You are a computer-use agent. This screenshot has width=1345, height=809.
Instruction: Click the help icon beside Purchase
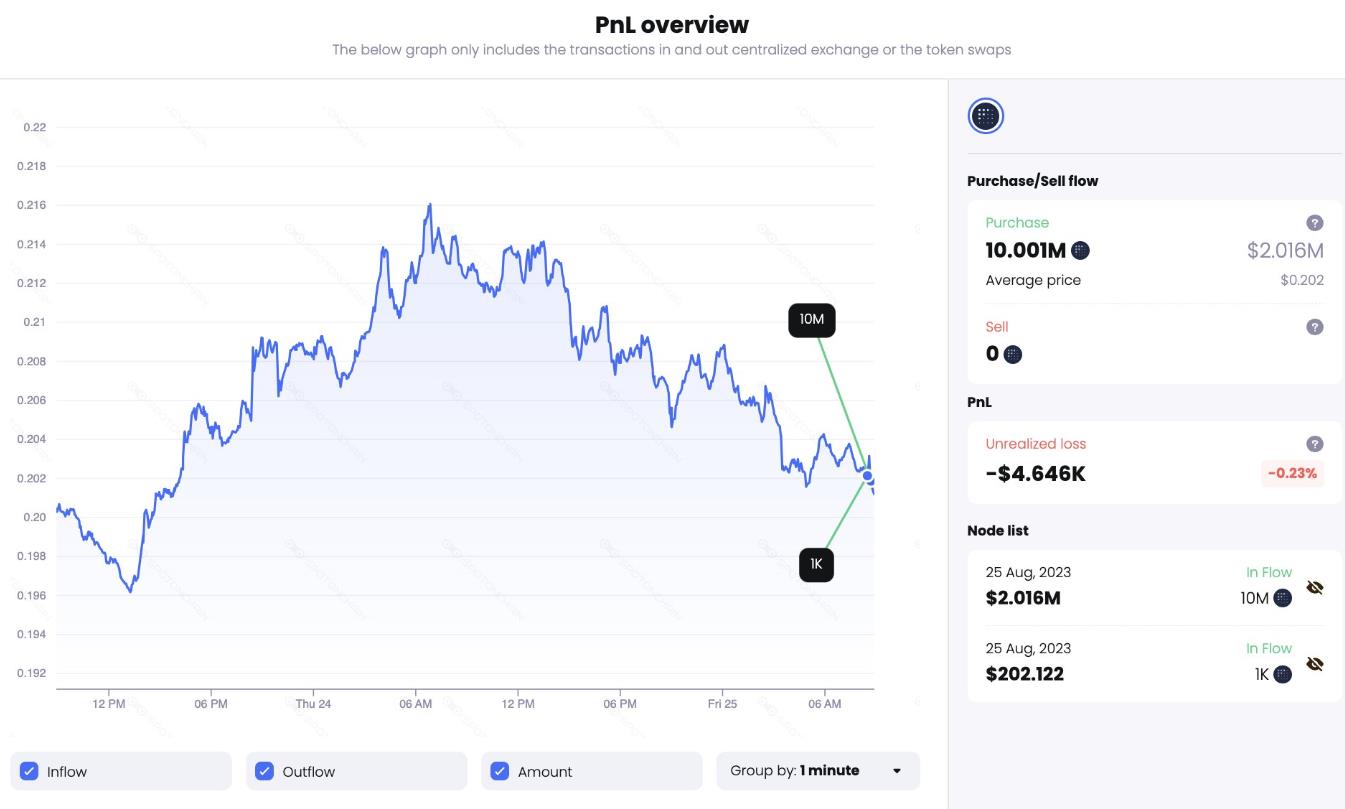pos(1315,223)
